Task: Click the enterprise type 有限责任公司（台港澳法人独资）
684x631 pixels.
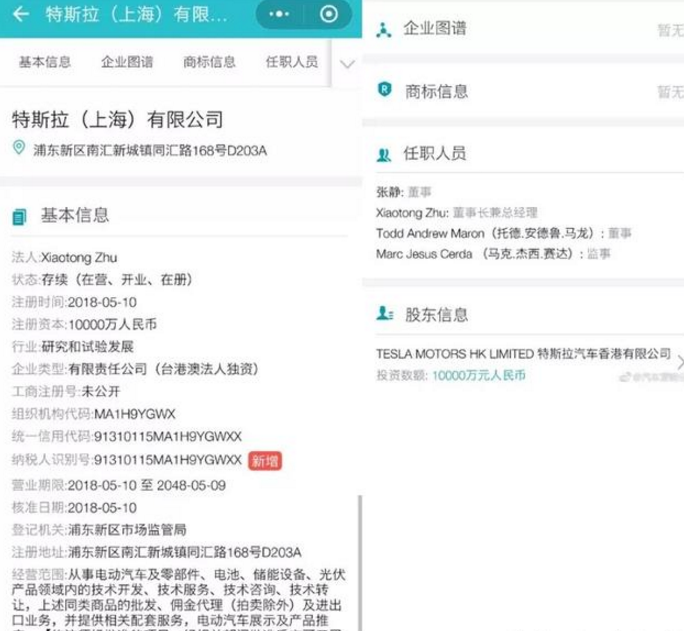Action: click(x=164, y=369)
